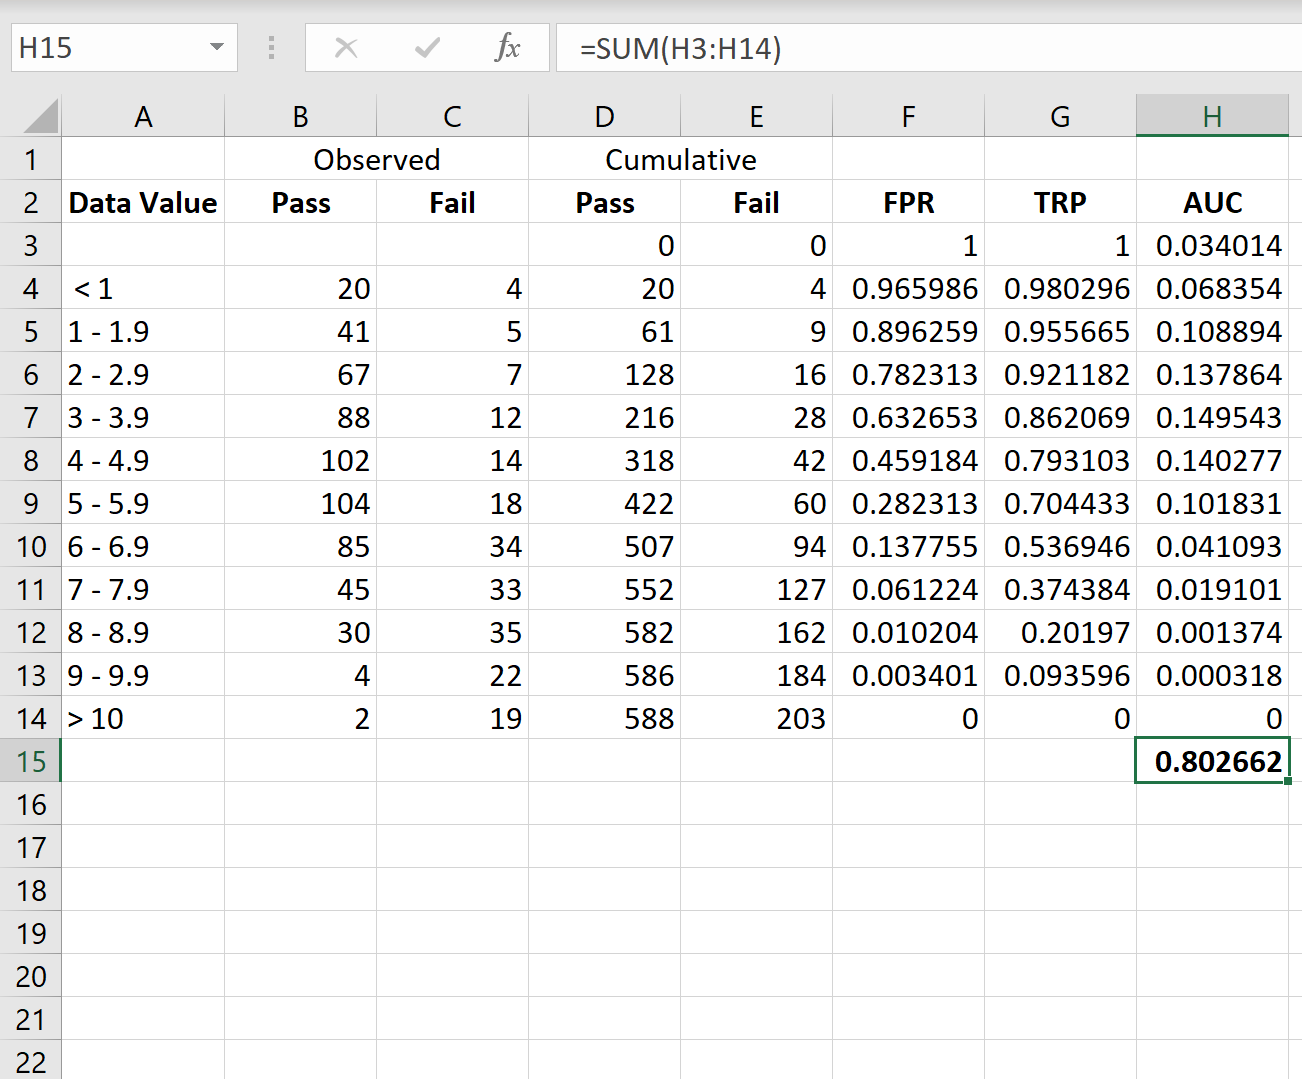Screen dimensions: 1302x1079
Task: Select column A header
Action: 143,116
